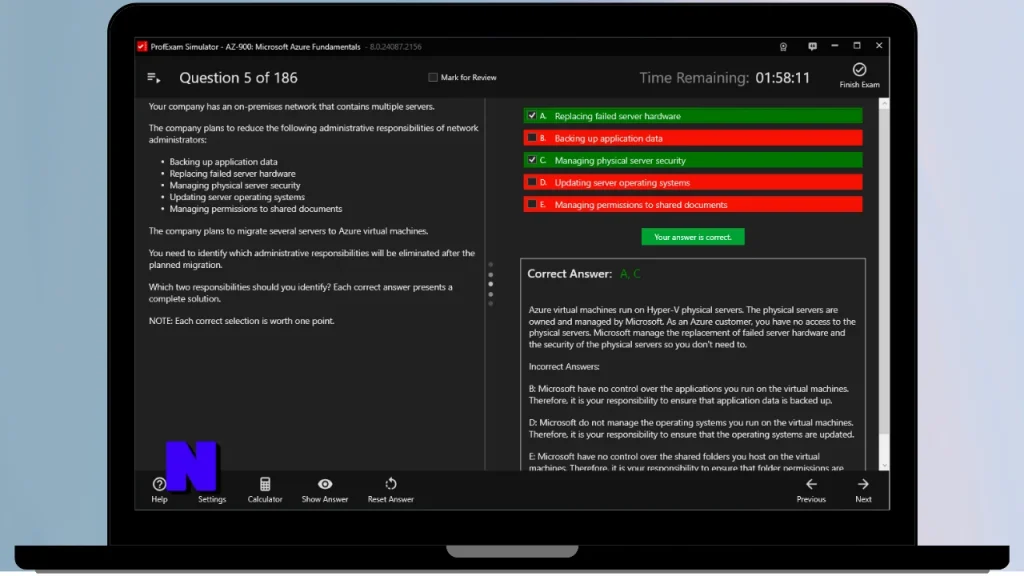Screen dimensions: 1024x576
Task: Click the scroll up arrow of answer pane
Action: coord(884,103)
